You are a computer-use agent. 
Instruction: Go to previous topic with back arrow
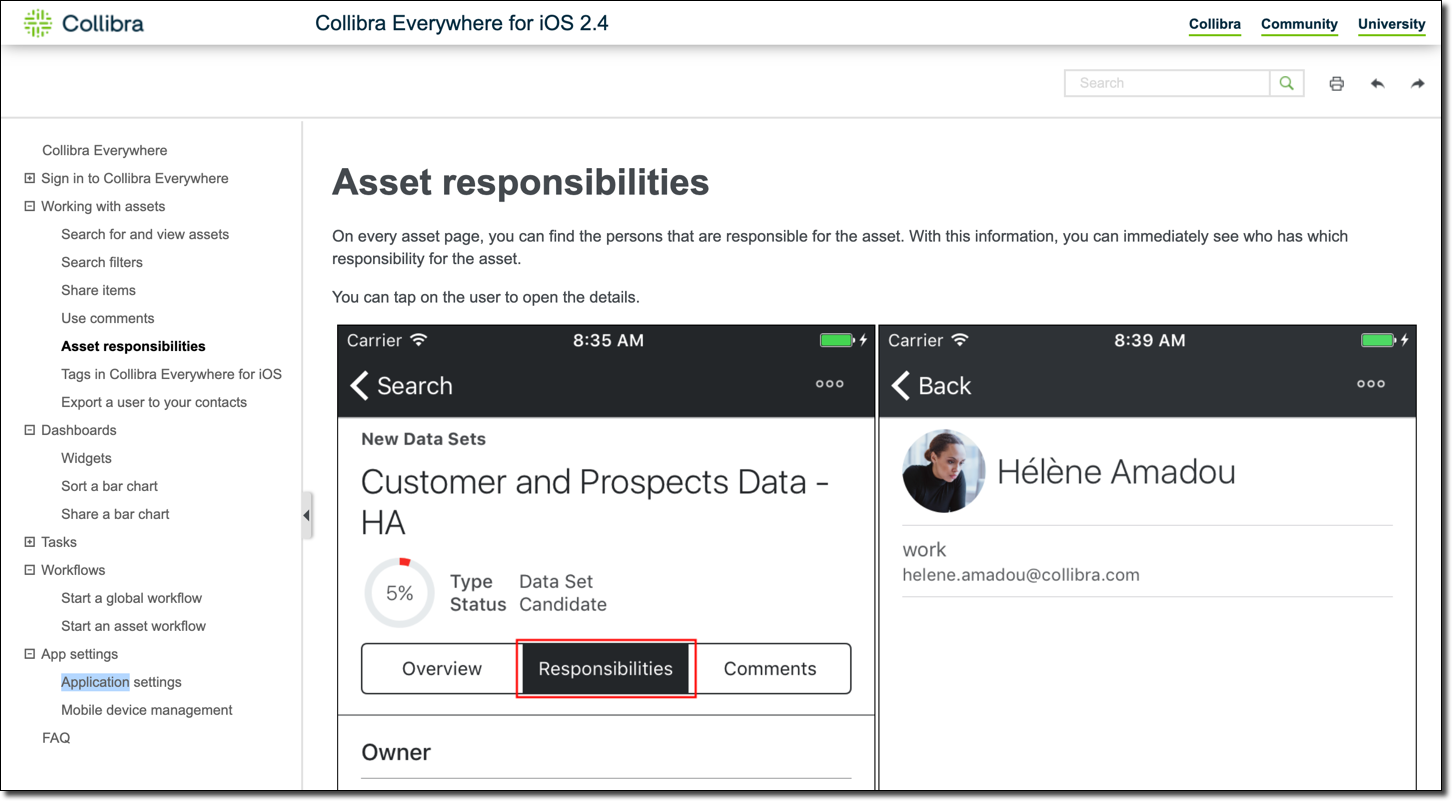coord(1377,84)
